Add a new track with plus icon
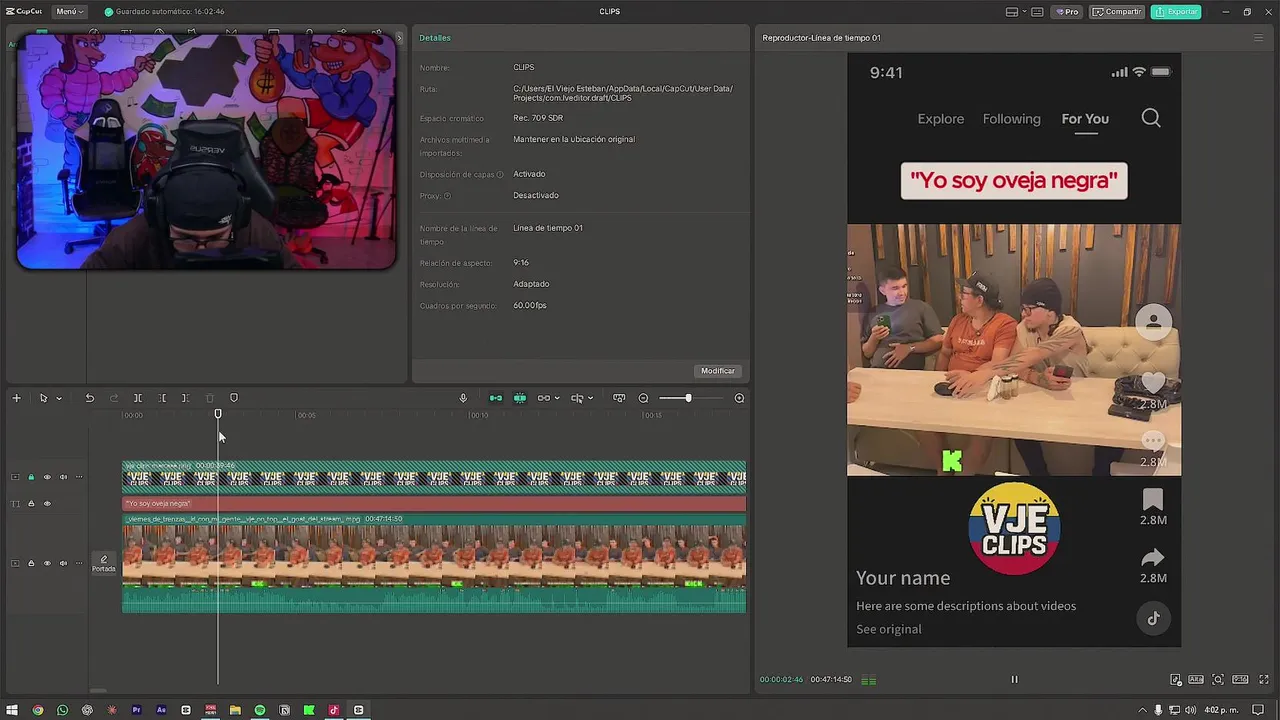 tap(16, 398)
